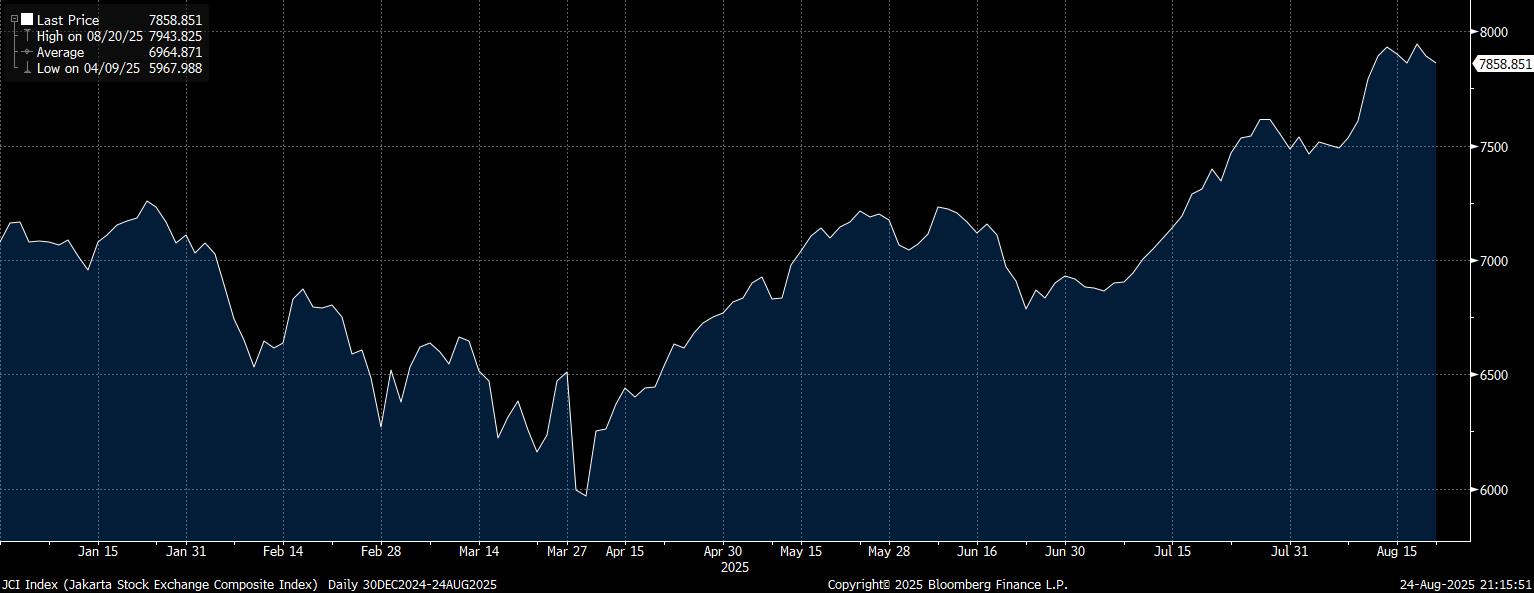1534x593 pixels.
Task: Click the white Last Price color swatch
Action: click(x=27, y=19)
